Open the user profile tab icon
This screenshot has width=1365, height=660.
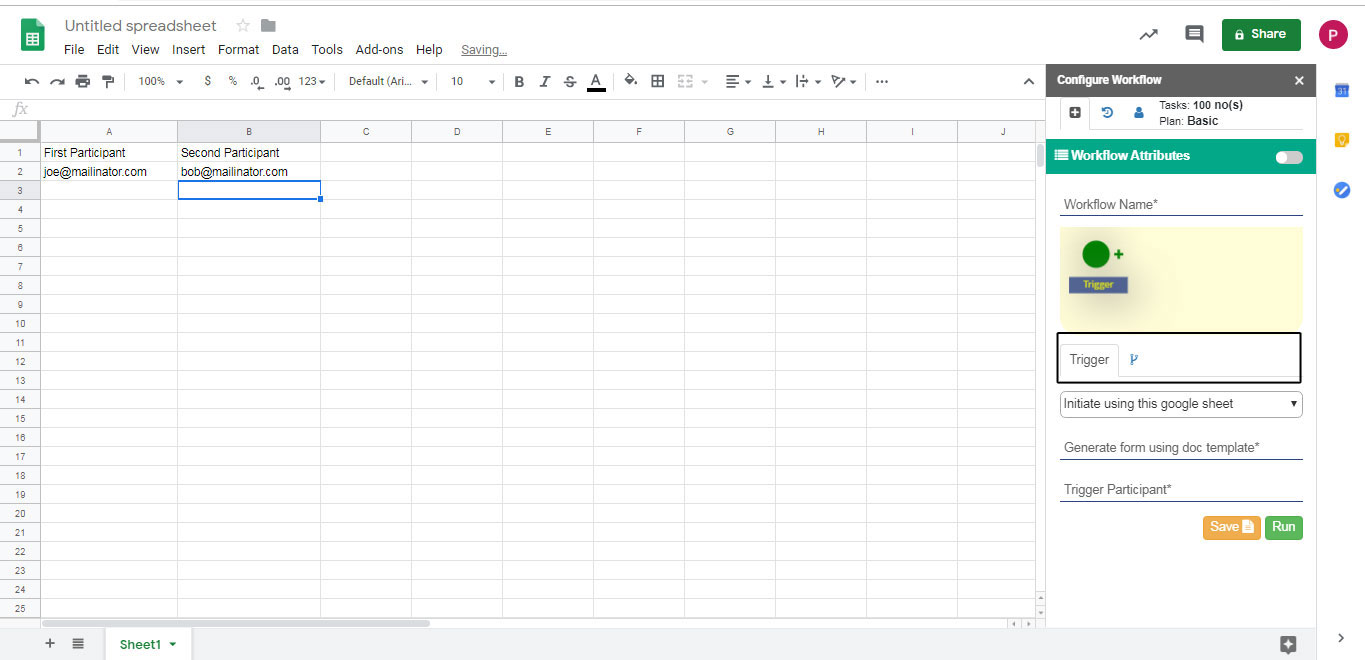(x=1139, y=113)
